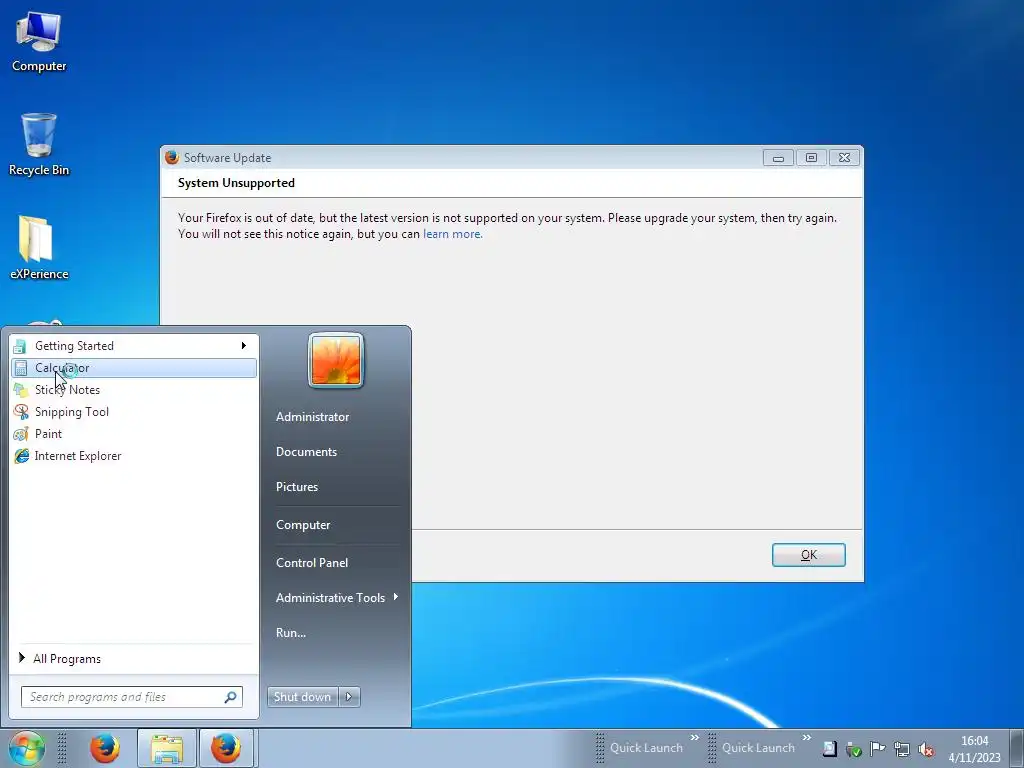The image size is (1024, 768).
Task: Click the muted volume tray icon
Action: 925,750
